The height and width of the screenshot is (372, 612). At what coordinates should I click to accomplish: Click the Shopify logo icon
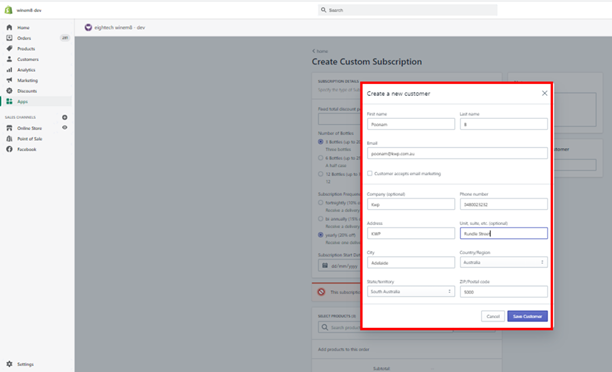pos(8,10)
